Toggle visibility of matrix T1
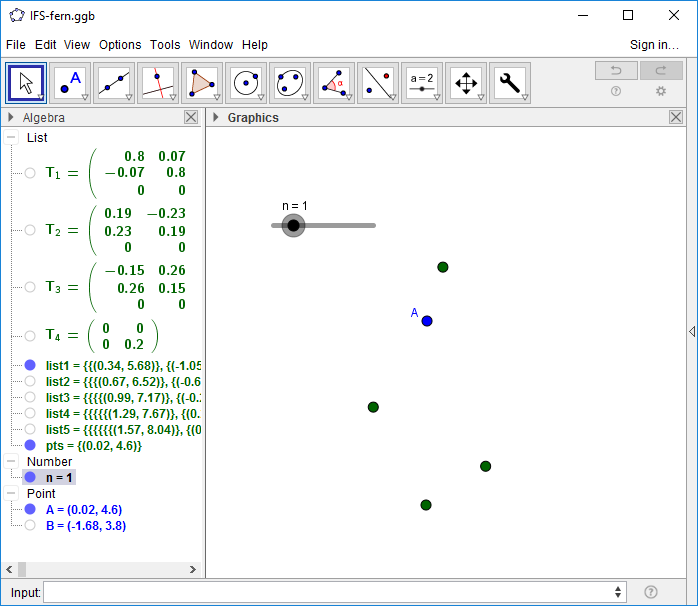 tap(30, 173)
